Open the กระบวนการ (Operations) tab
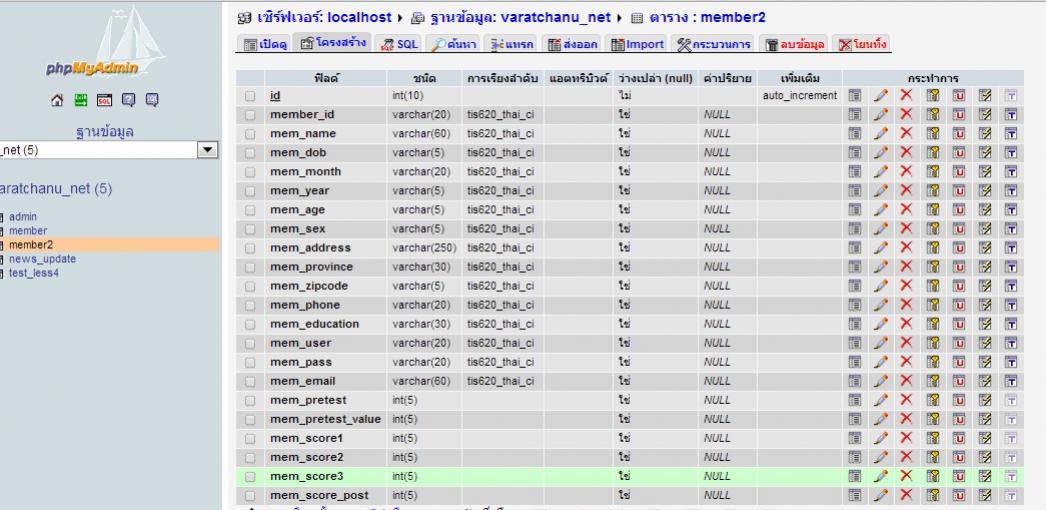Screen dimensions: 1046x510 click(x=713, y=45)
